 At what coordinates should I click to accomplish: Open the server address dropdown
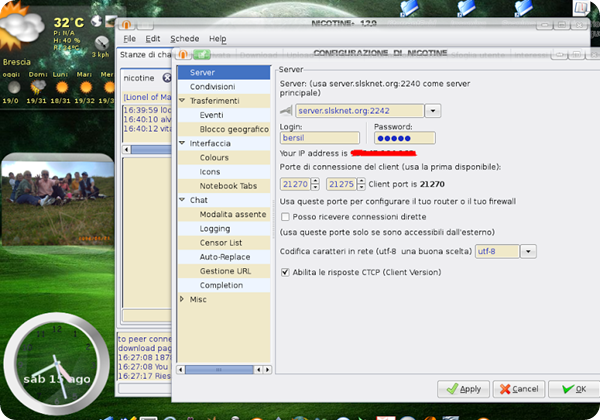(433, 111)
